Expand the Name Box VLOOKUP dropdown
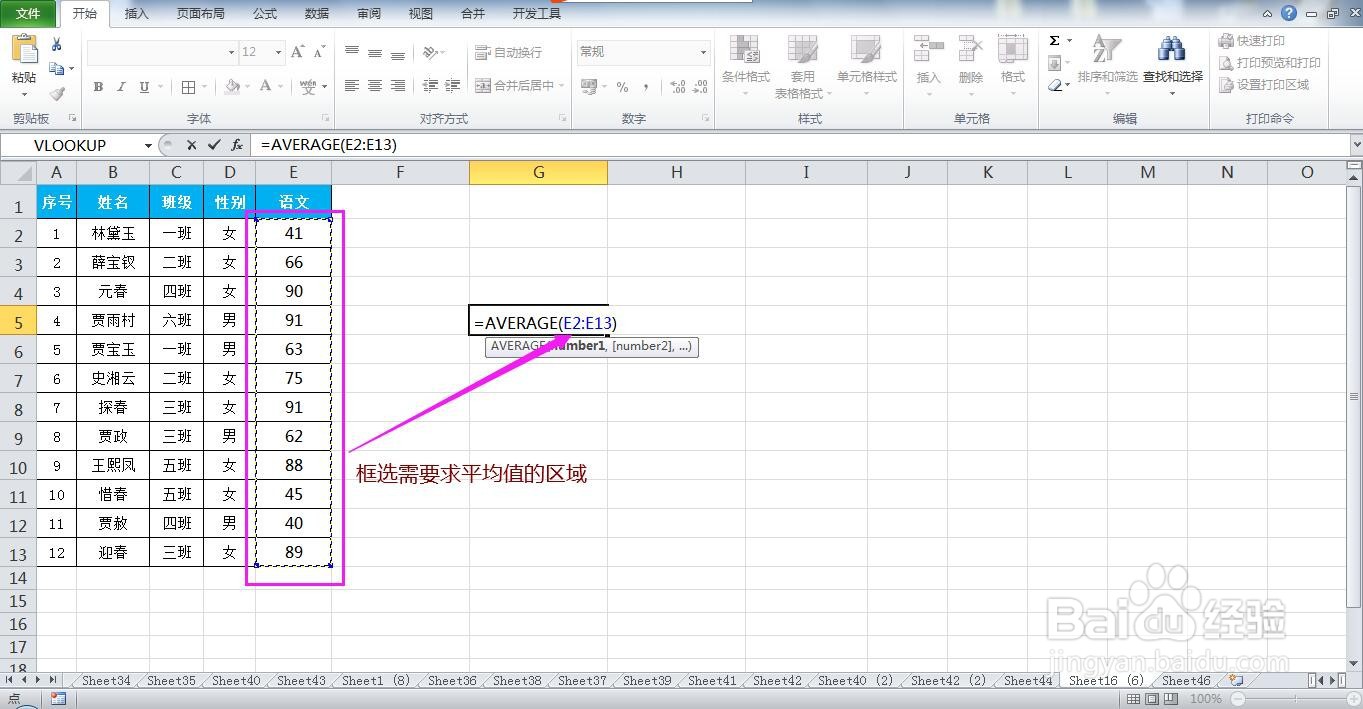 [x=148, y=145]
